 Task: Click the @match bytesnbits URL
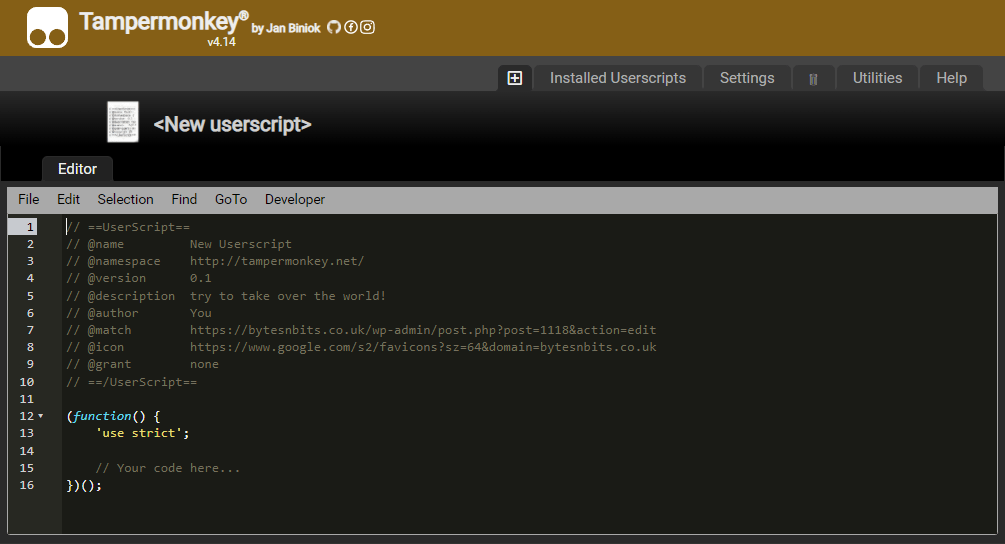click(x=423, y=330)
